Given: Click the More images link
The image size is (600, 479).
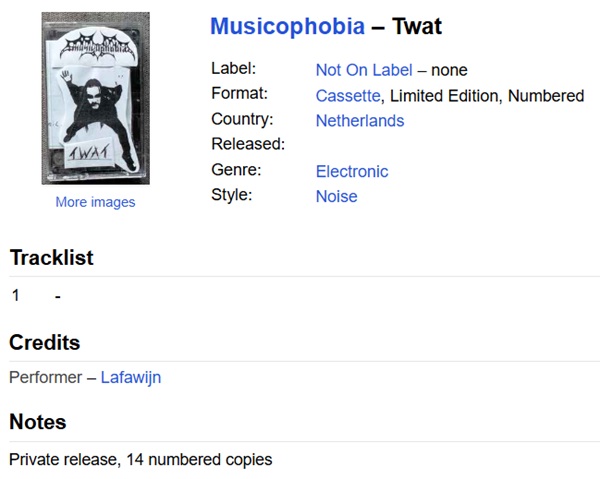Looking at the screenshot, I should [95, 202].
